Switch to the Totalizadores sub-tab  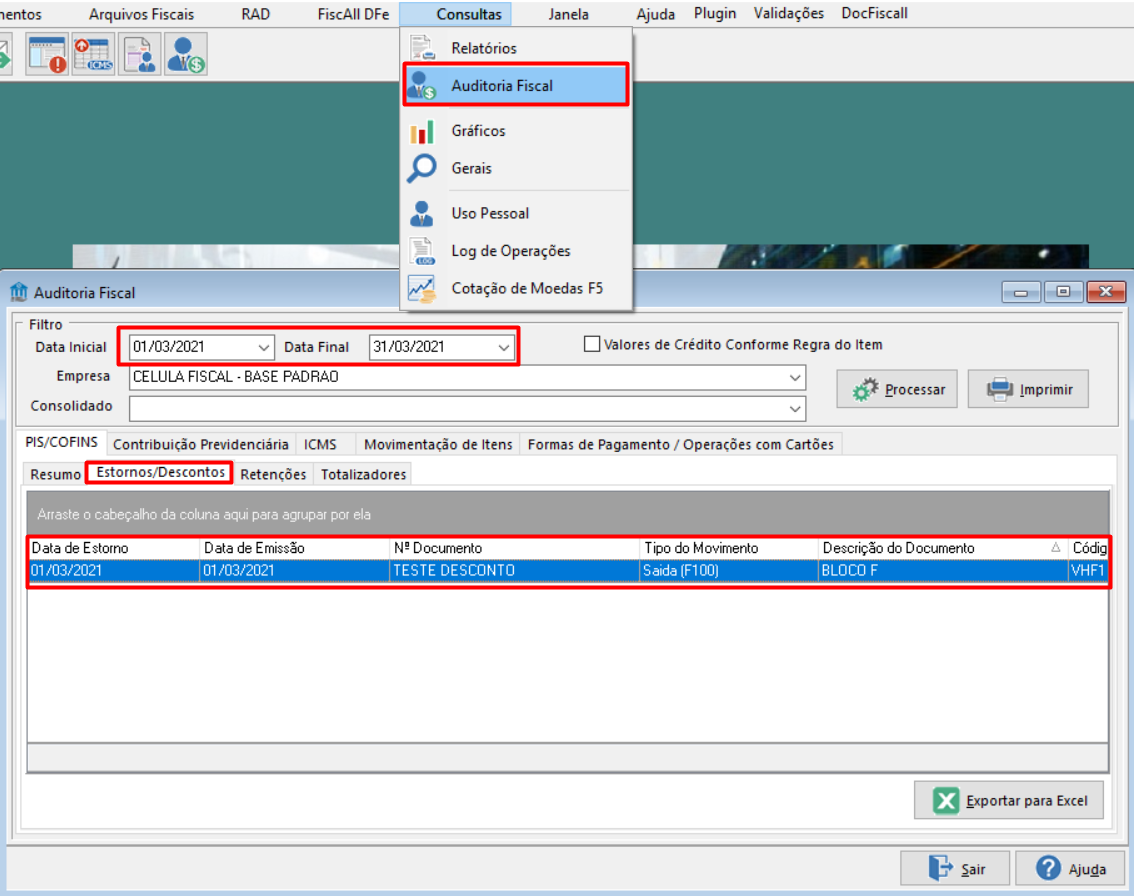[363, 474]
